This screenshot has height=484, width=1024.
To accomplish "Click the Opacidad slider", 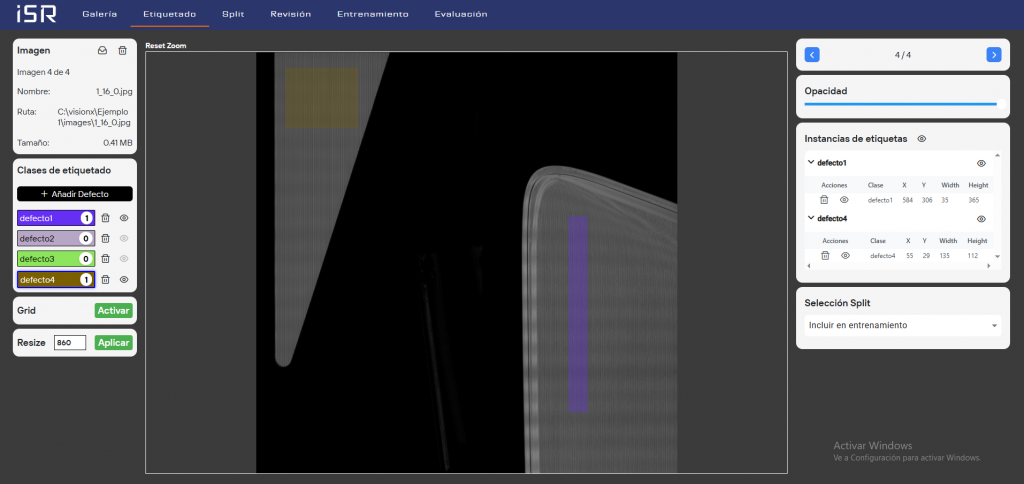I will [x=900, y=103].
